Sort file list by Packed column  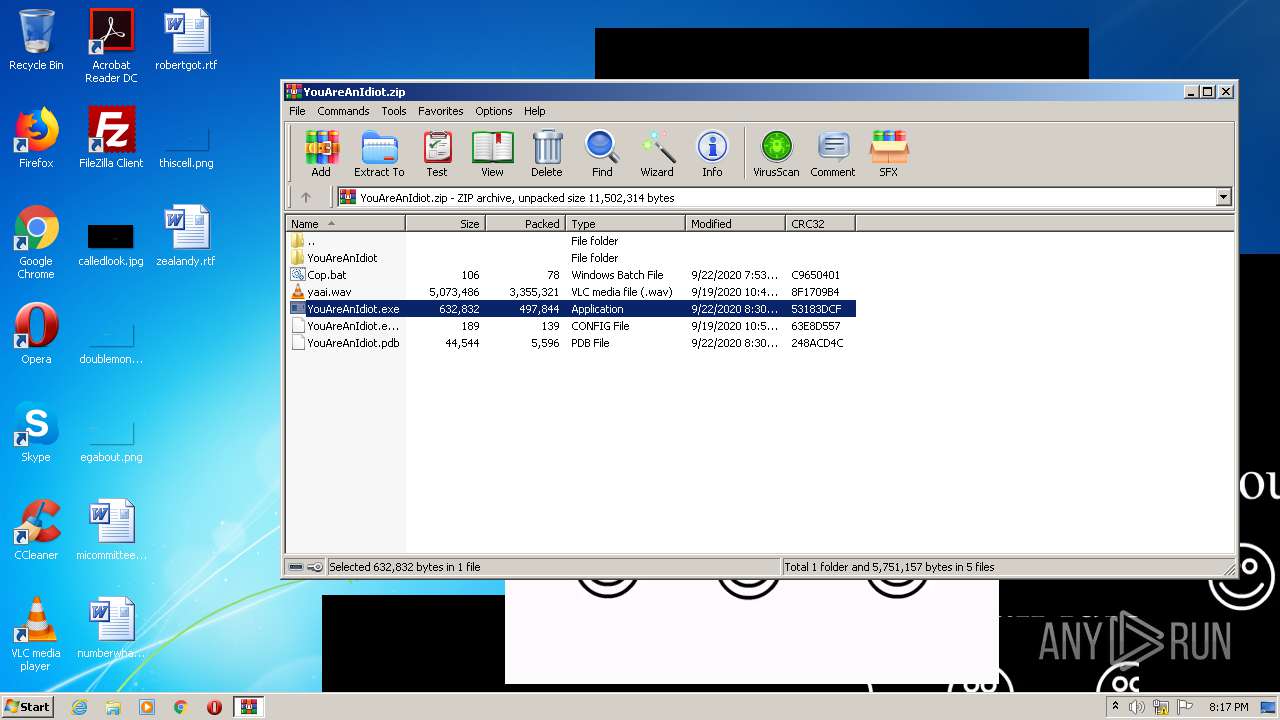click(x=525, y=224)
